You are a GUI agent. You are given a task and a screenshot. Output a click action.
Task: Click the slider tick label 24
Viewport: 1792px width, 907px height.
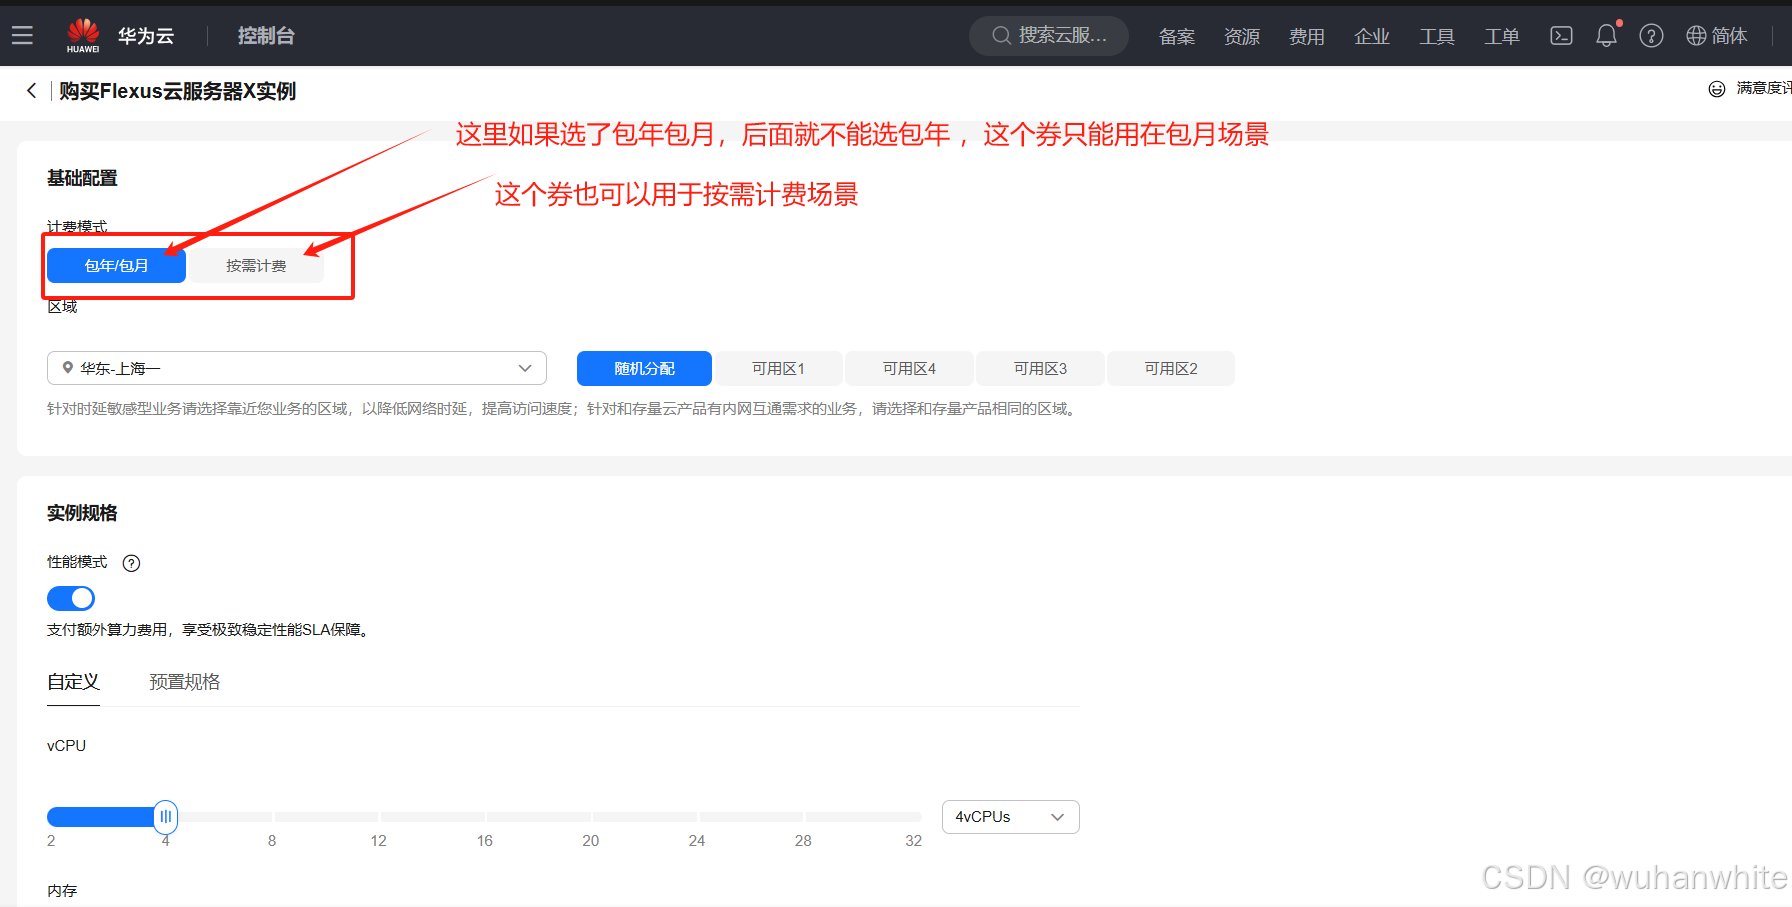697,841
